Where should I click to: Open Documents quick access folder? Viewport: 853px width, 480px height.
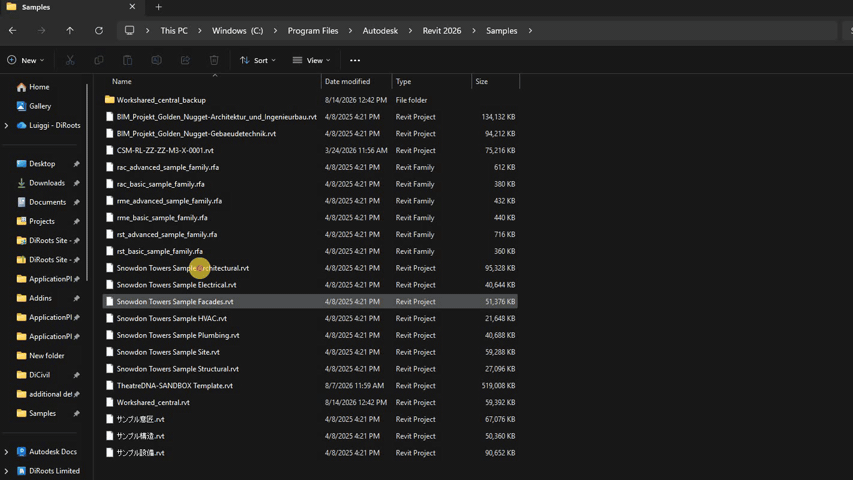pyautogui.click(x=41, y=202)
